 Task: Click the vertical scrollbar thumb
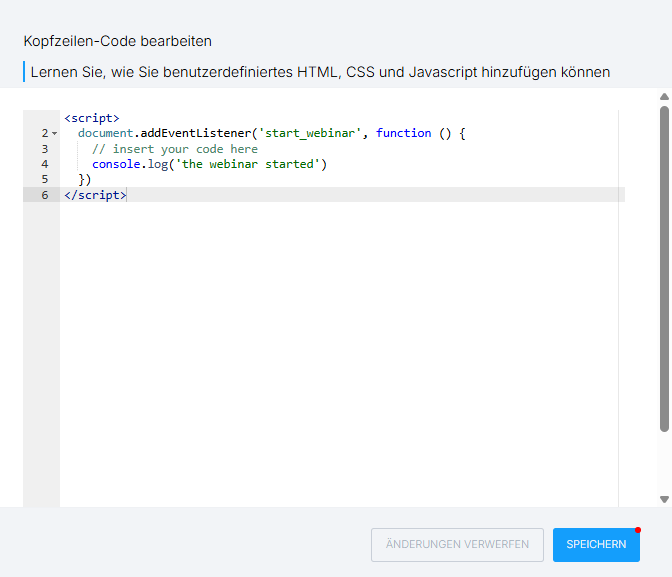click(664, 269)
